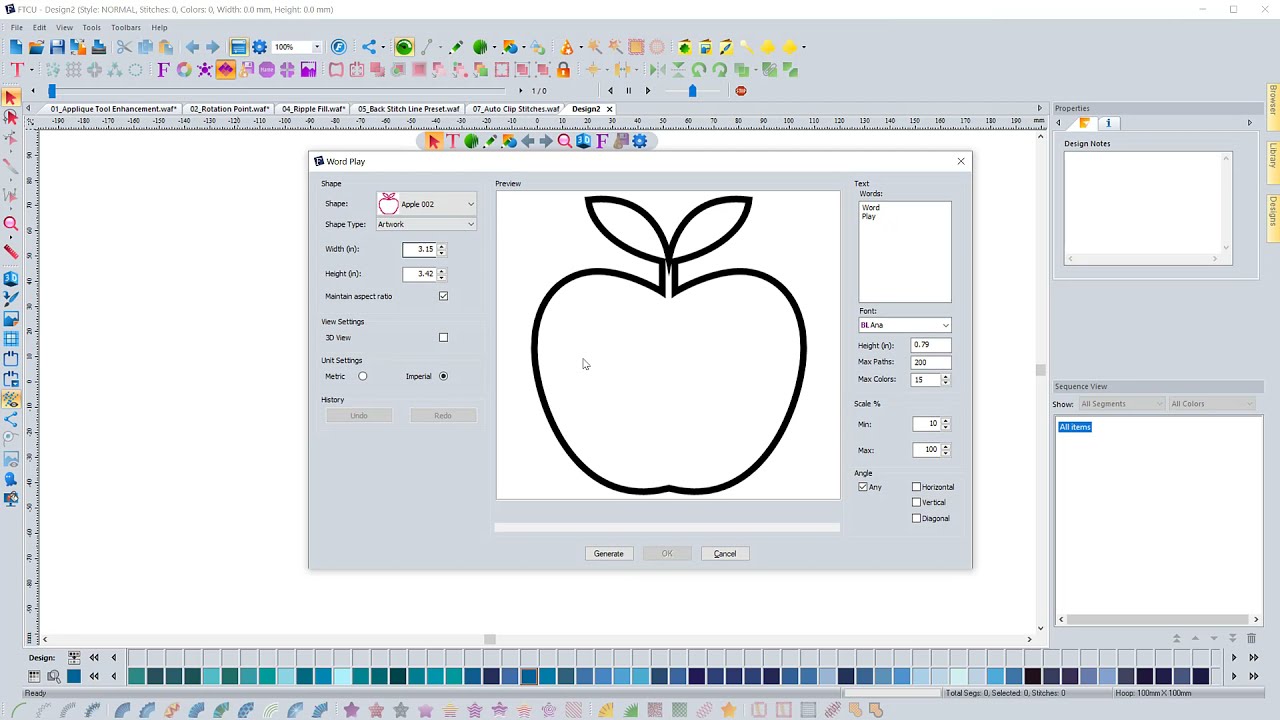Check the Horizontal angle checkbox

tap(916, 487)
